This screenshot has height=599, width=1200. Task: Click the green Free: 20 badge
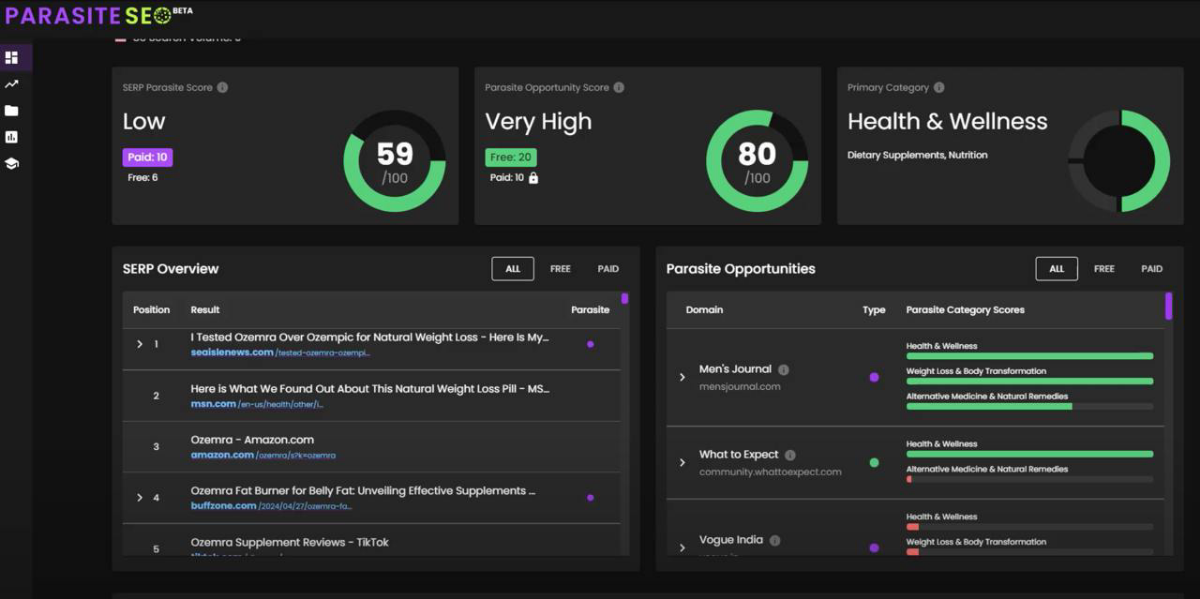(x=511, y=157)
